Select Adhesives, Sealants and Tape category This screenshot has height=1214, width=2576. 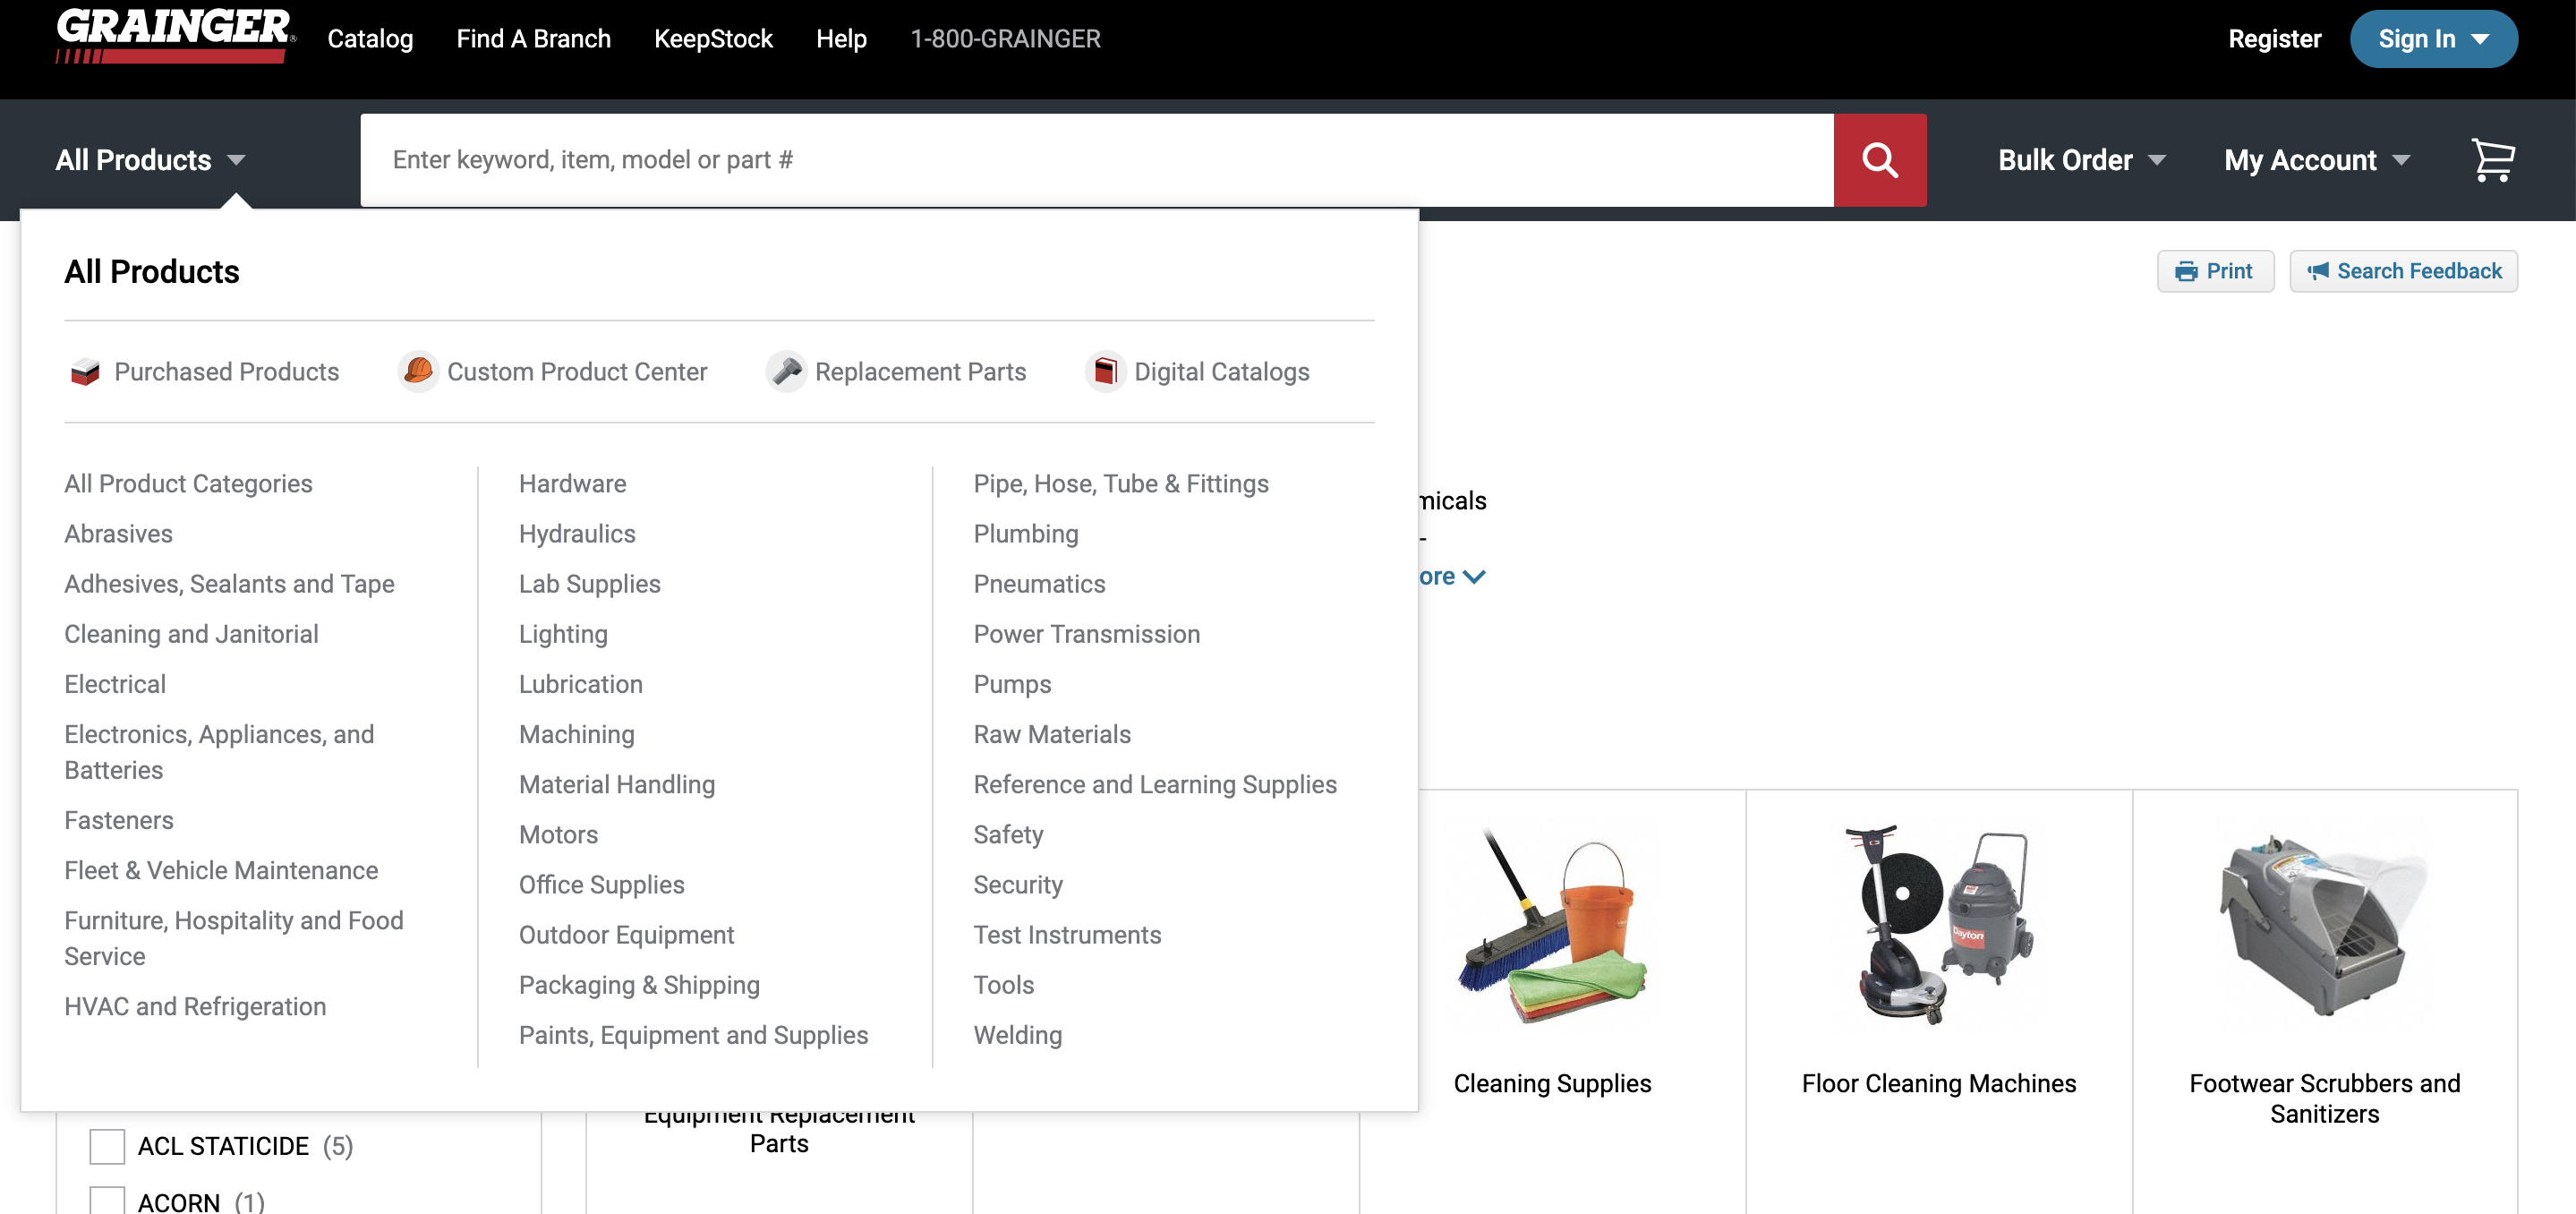[229, 584]
